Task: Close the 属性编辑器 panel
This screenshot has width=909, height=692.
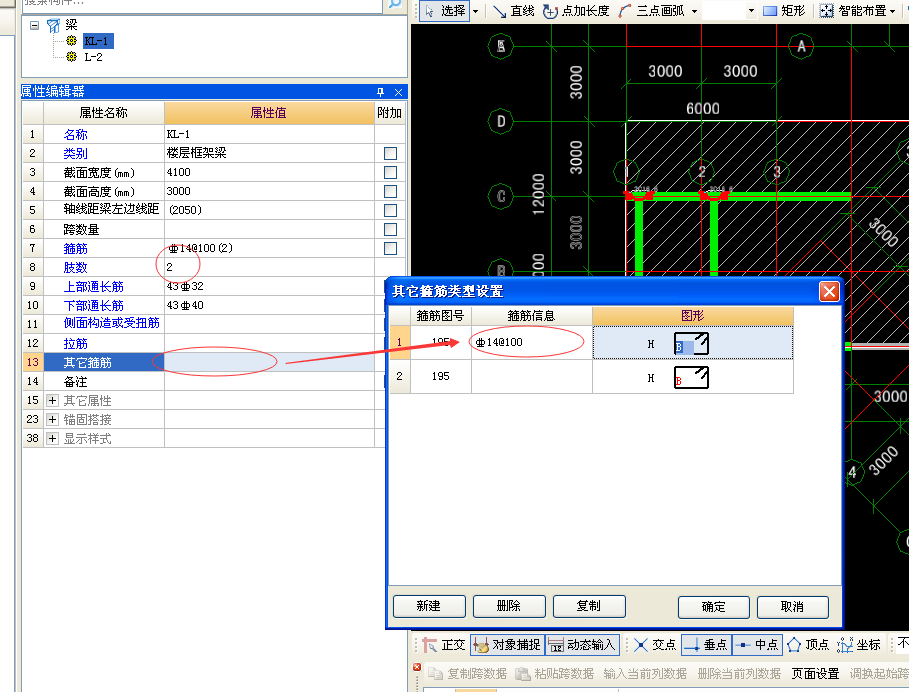Action: tap(398, 92)
